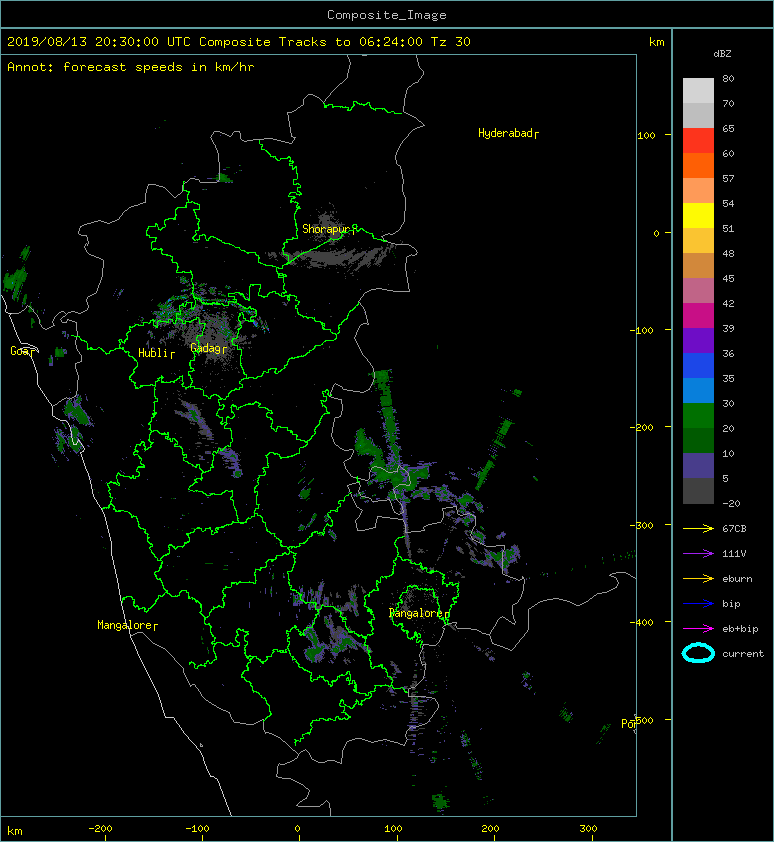Select the bright green swatch in dBZ scale
The image size is (774, 842).
(698, 415)
